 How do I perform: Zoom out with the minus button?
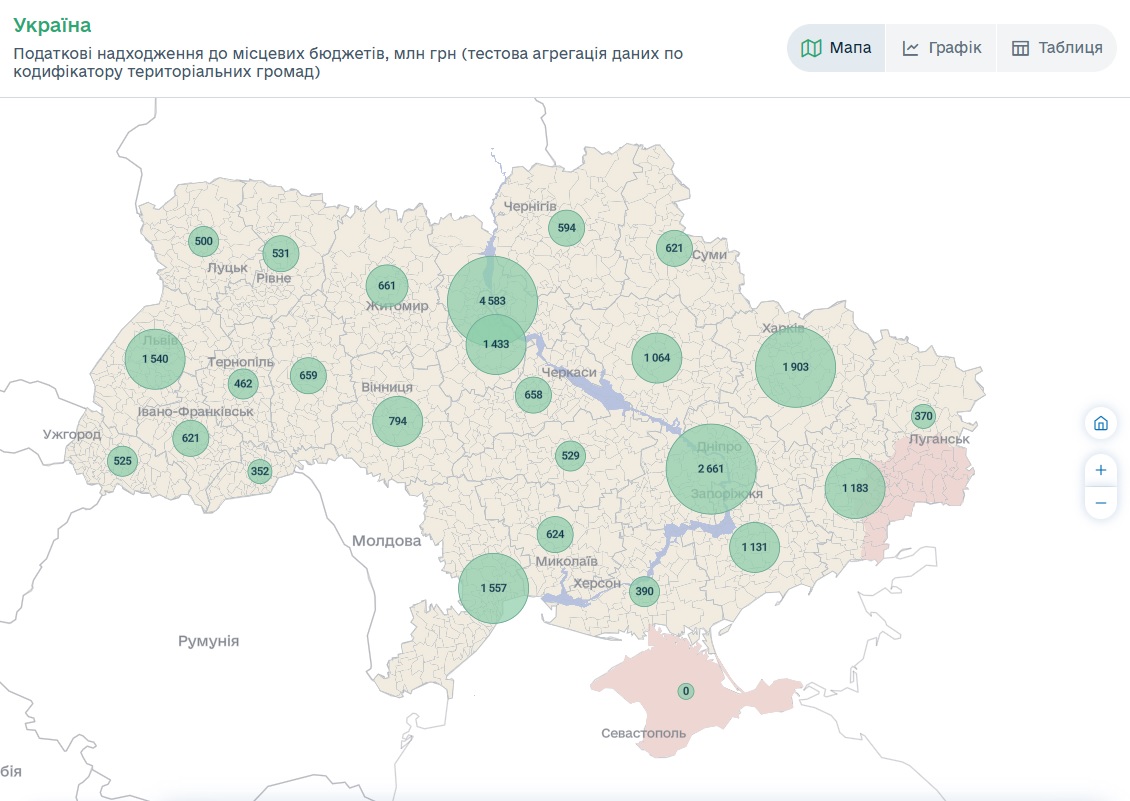(x=1100, y=503)
